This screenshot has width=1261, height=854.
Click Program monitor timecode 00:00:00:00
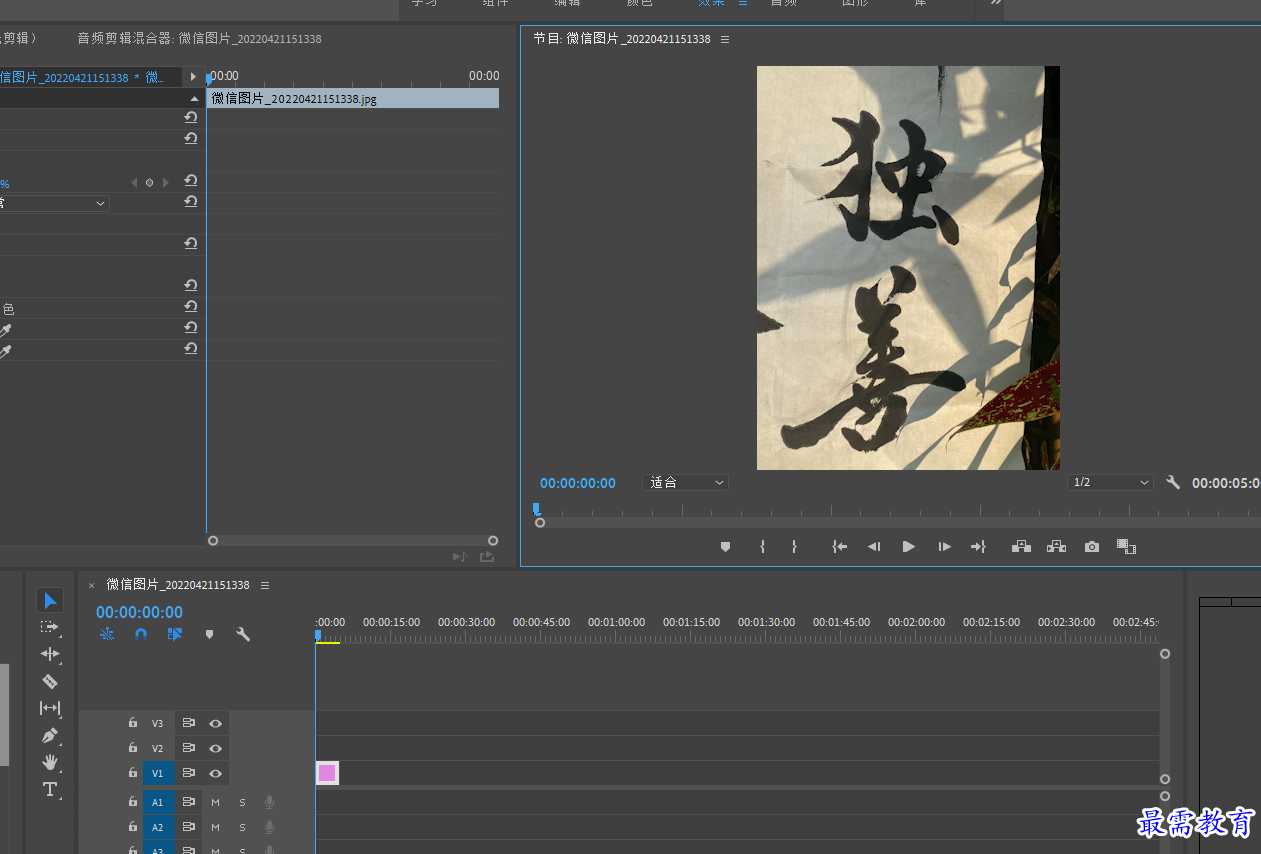578,482
